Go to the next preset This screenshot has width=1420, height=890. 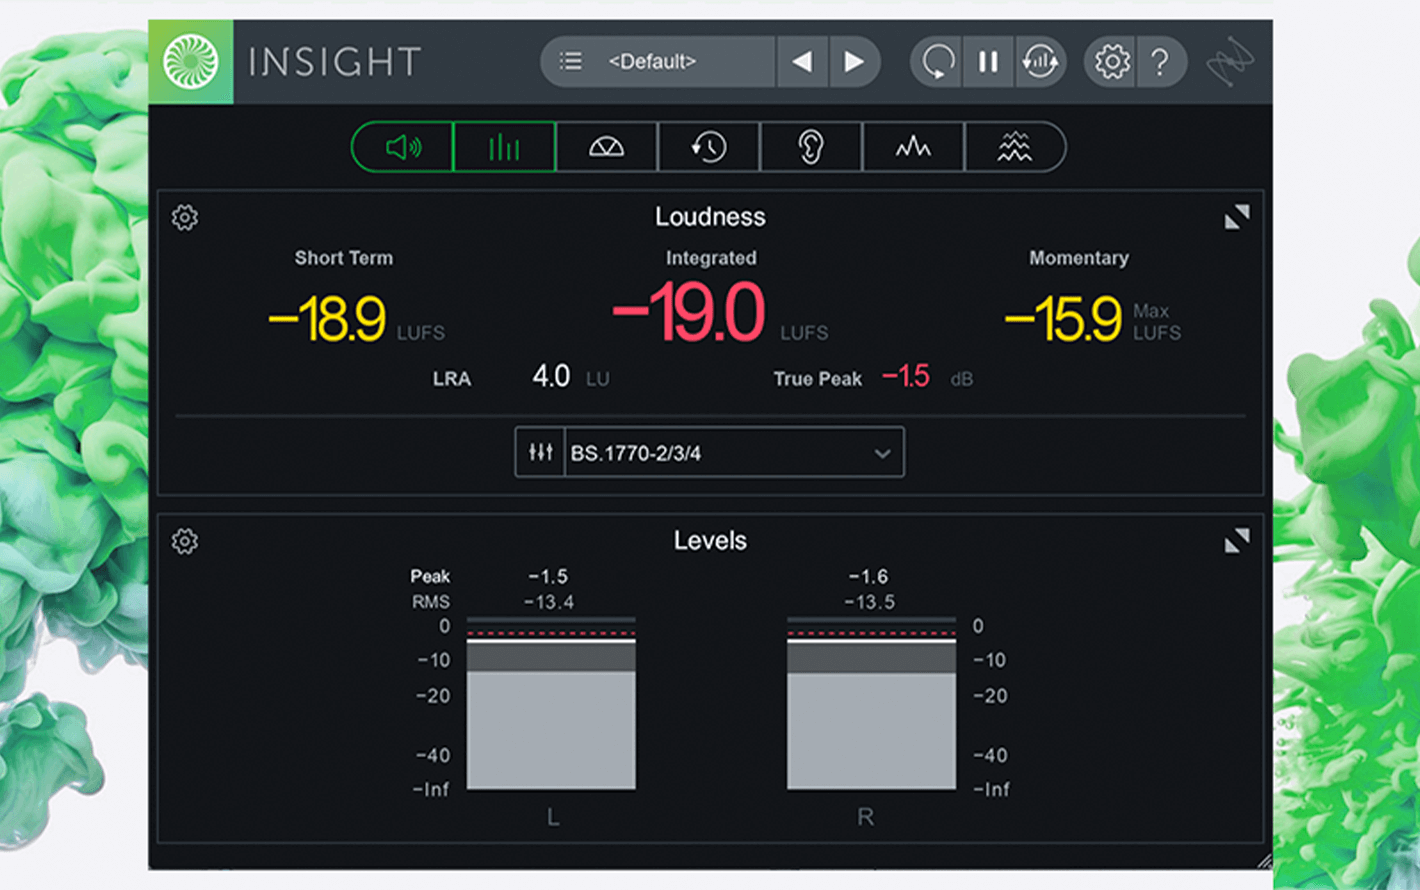tap(853, 62)
